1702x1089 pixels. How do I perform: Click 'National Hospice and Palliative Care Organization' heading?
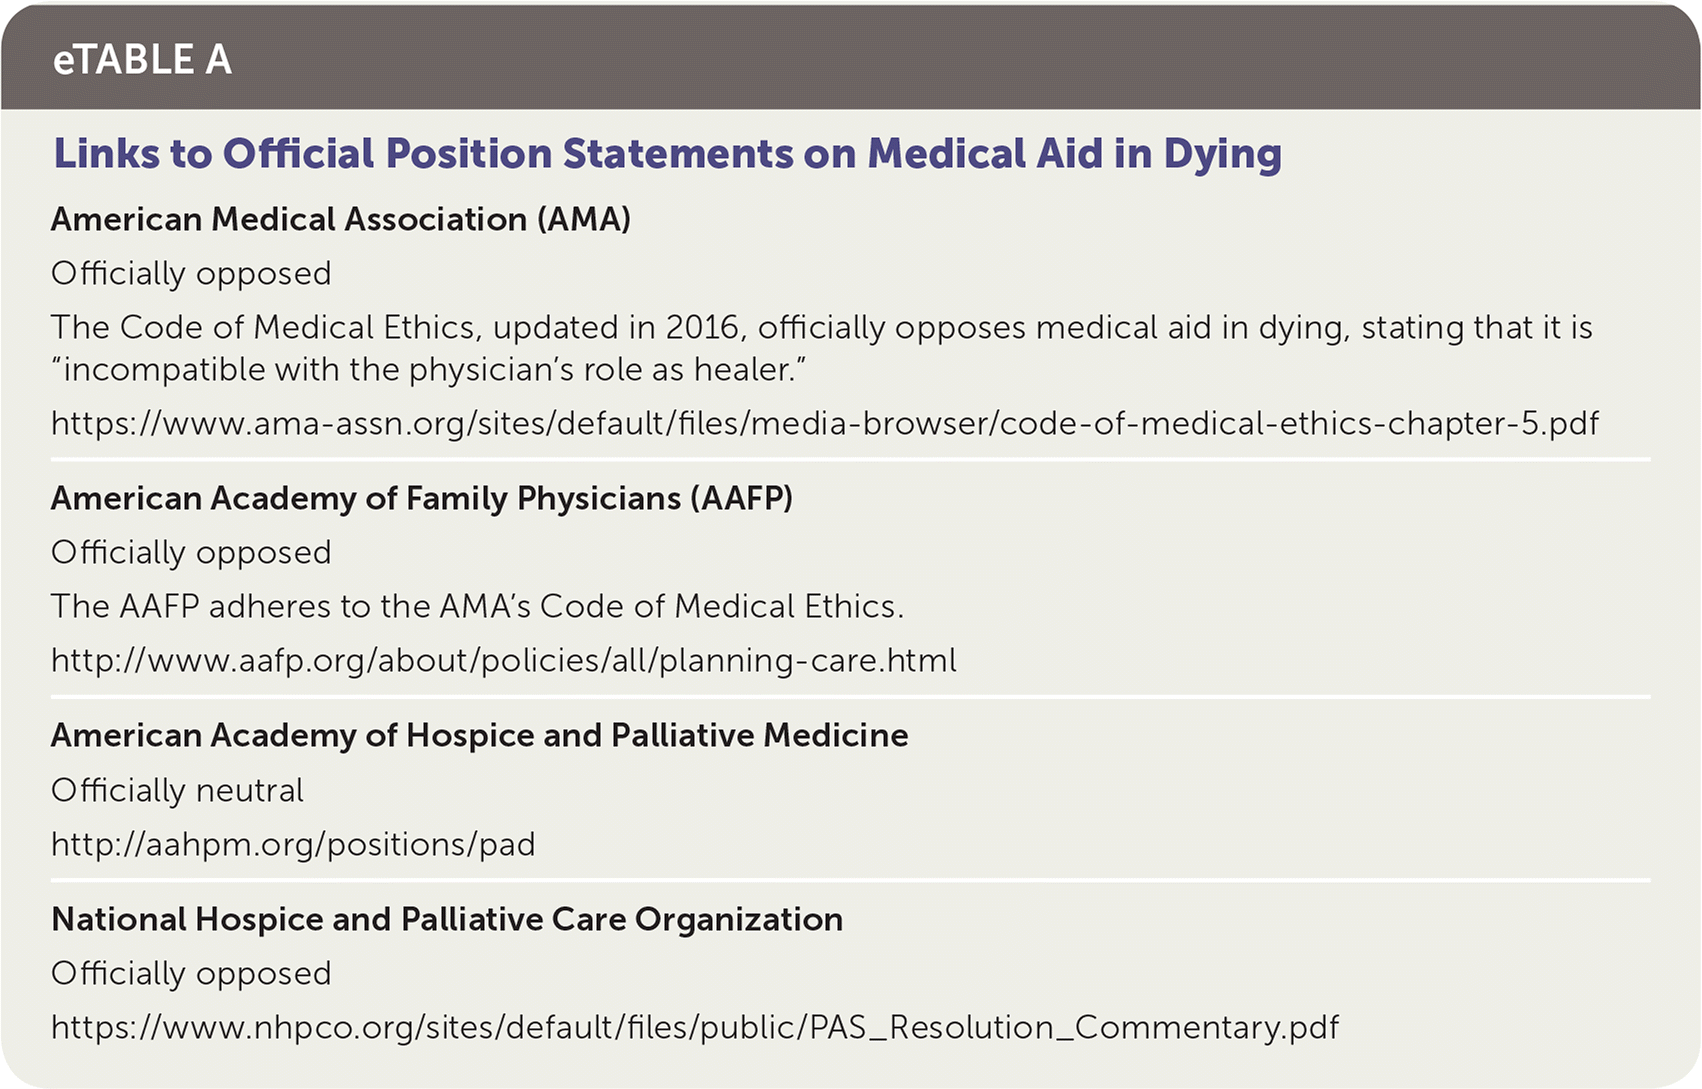(446, 919)
